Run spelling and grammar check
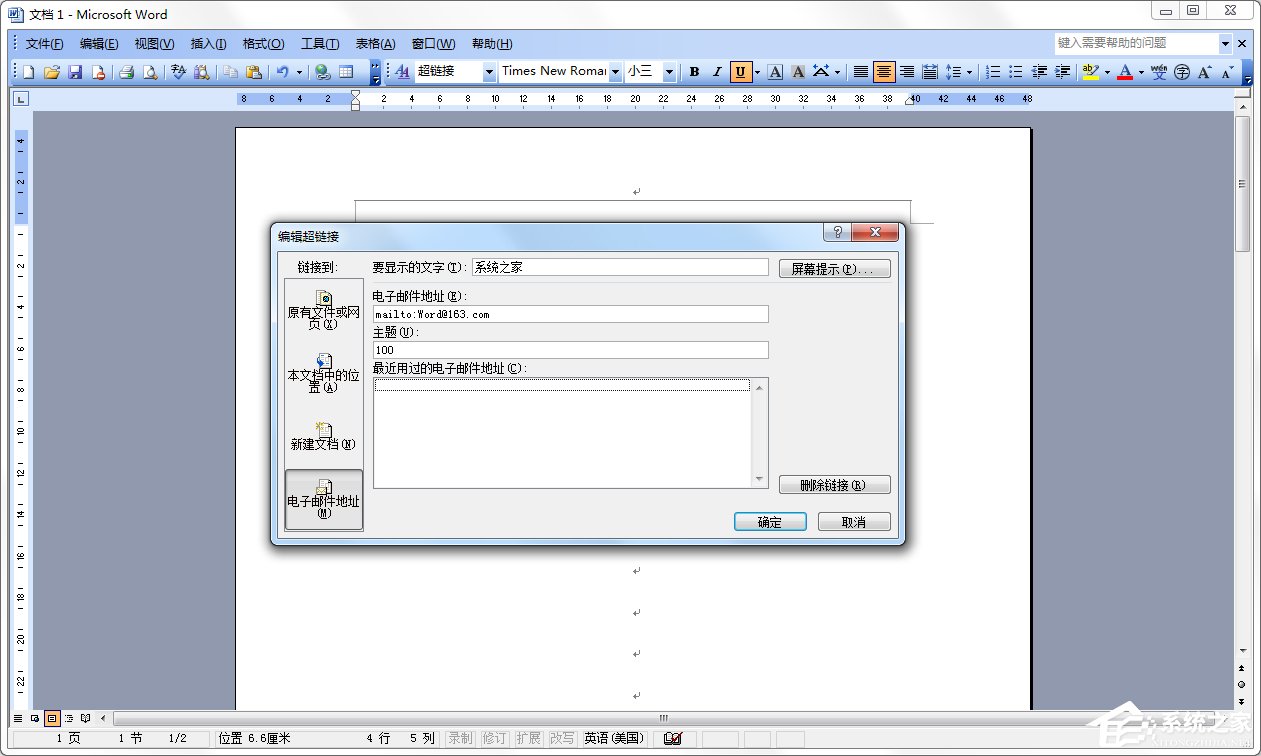This screenshot has width=1261, height=756. [178, 71]
